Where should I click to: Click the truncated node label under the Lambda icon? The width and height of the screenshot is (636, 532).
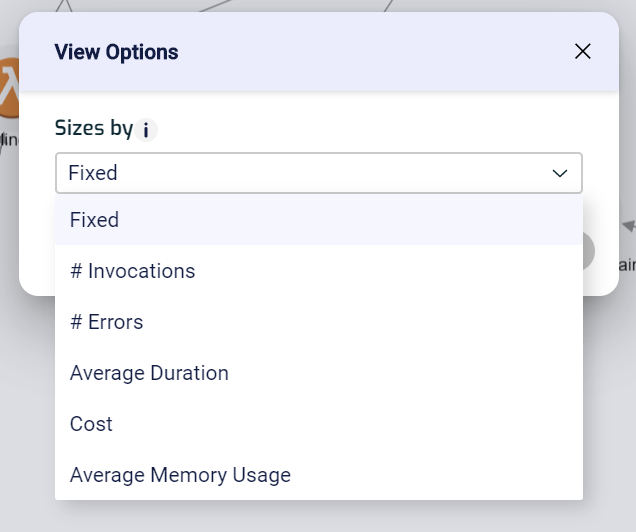[x=9, y=140]
